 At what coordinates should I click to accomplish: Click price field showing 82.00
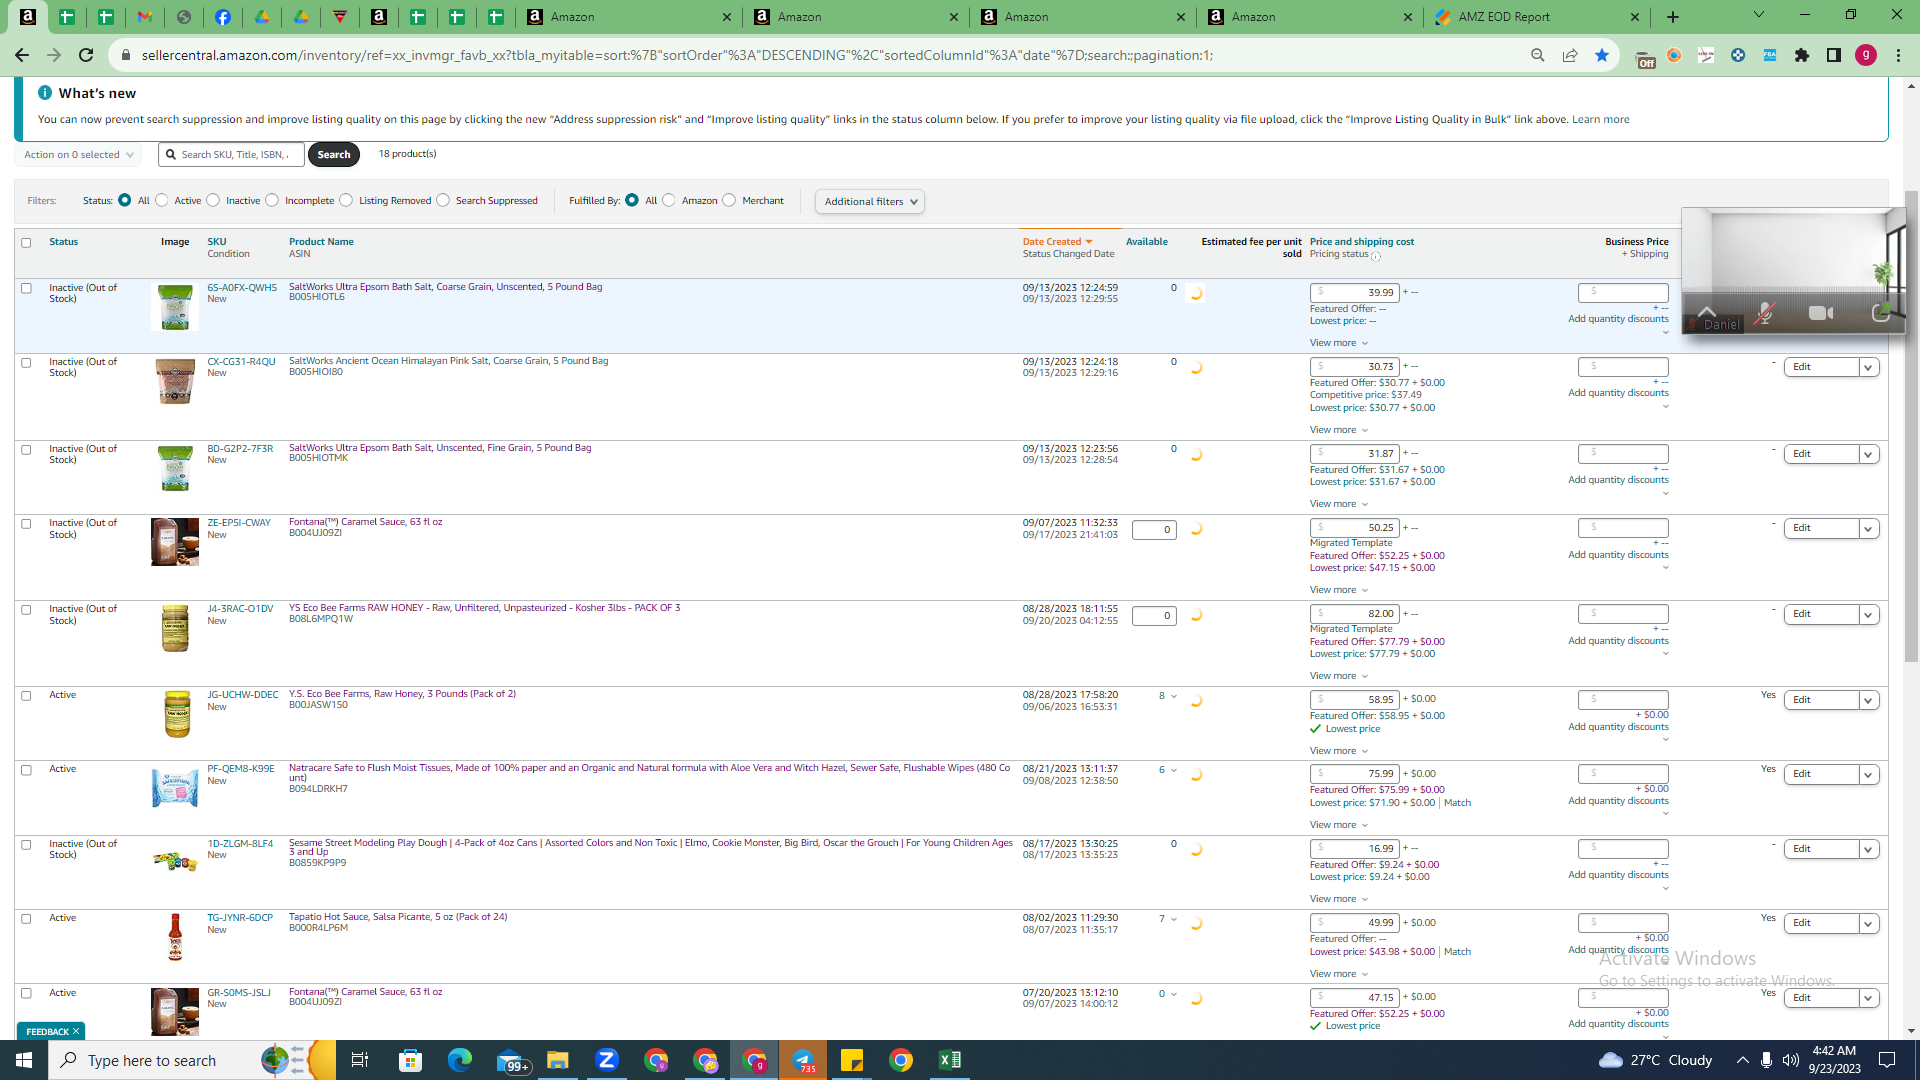pyautogui.click(x=1354, y=615)
